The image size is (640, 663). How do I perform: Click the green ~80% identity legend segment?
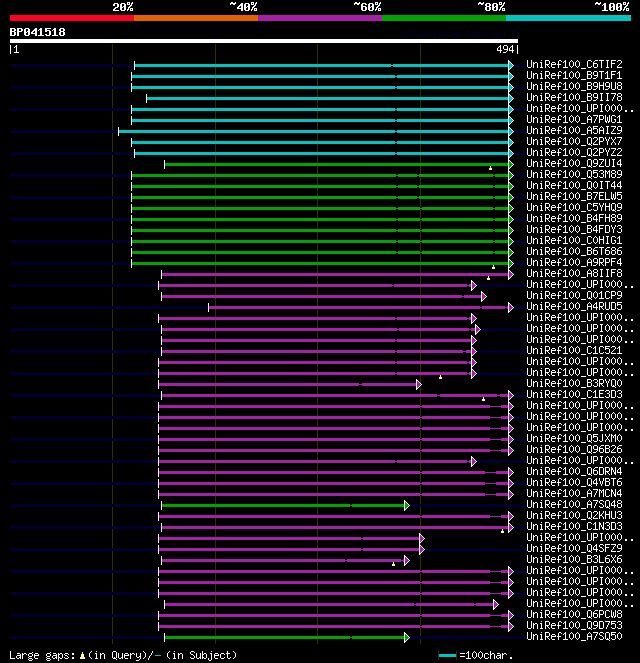[444, 18]
